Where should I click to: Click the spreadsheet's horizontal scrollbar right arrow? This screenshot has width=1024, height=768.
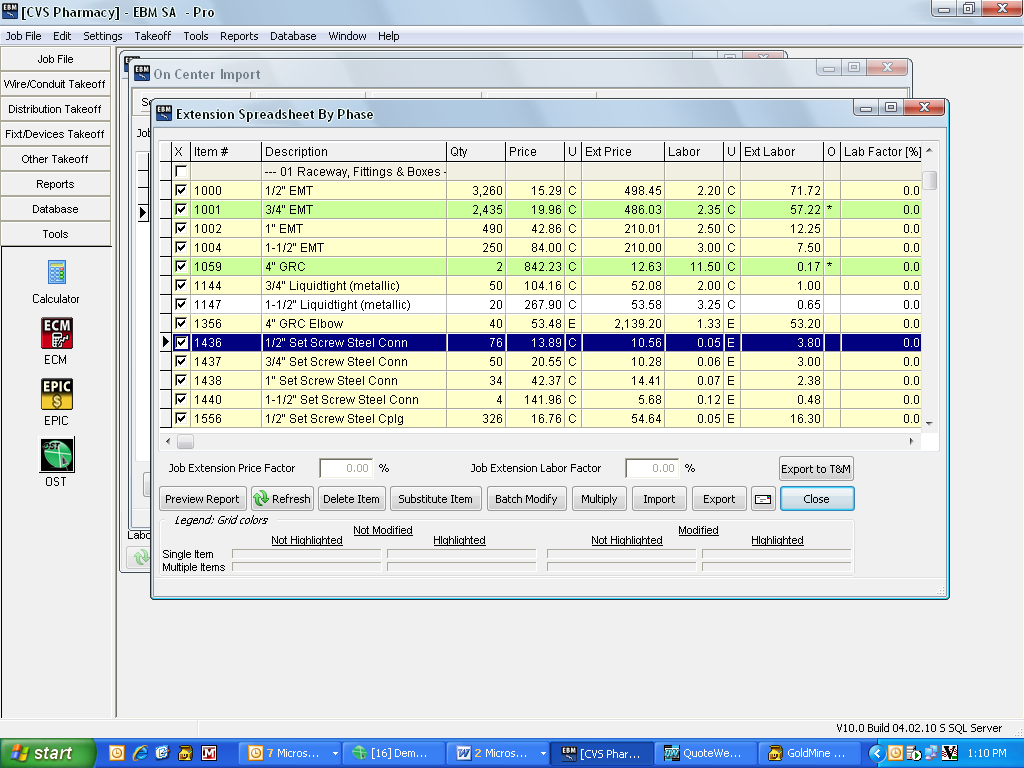(x=911, y=441)
